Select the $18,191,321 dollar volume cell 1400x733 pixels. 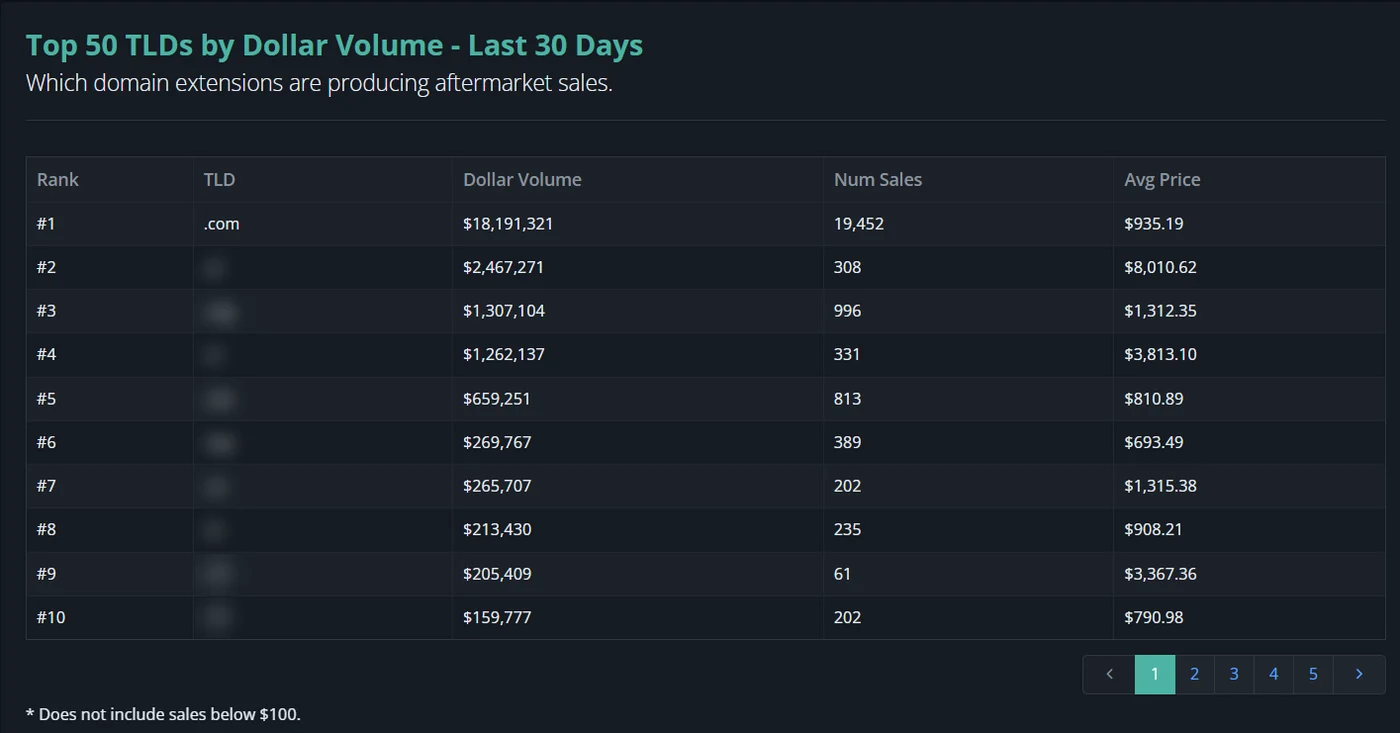click(x=638, y=224)
